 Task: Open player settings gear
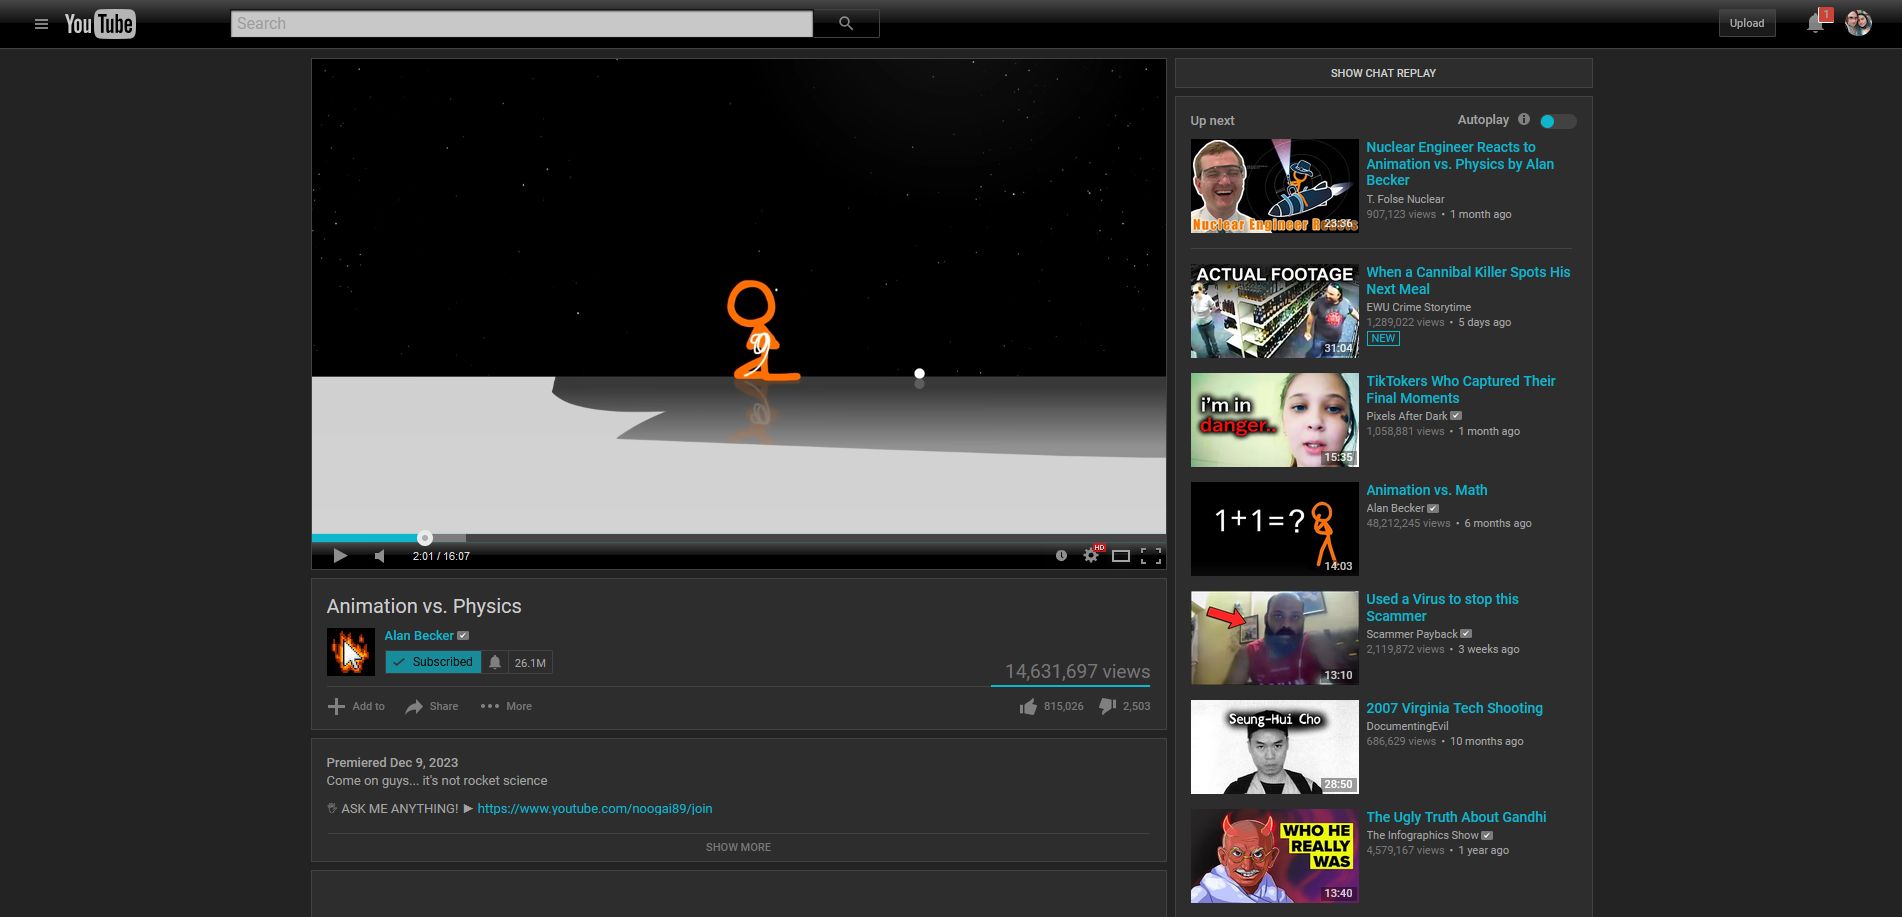click(x=1091, y=556)
